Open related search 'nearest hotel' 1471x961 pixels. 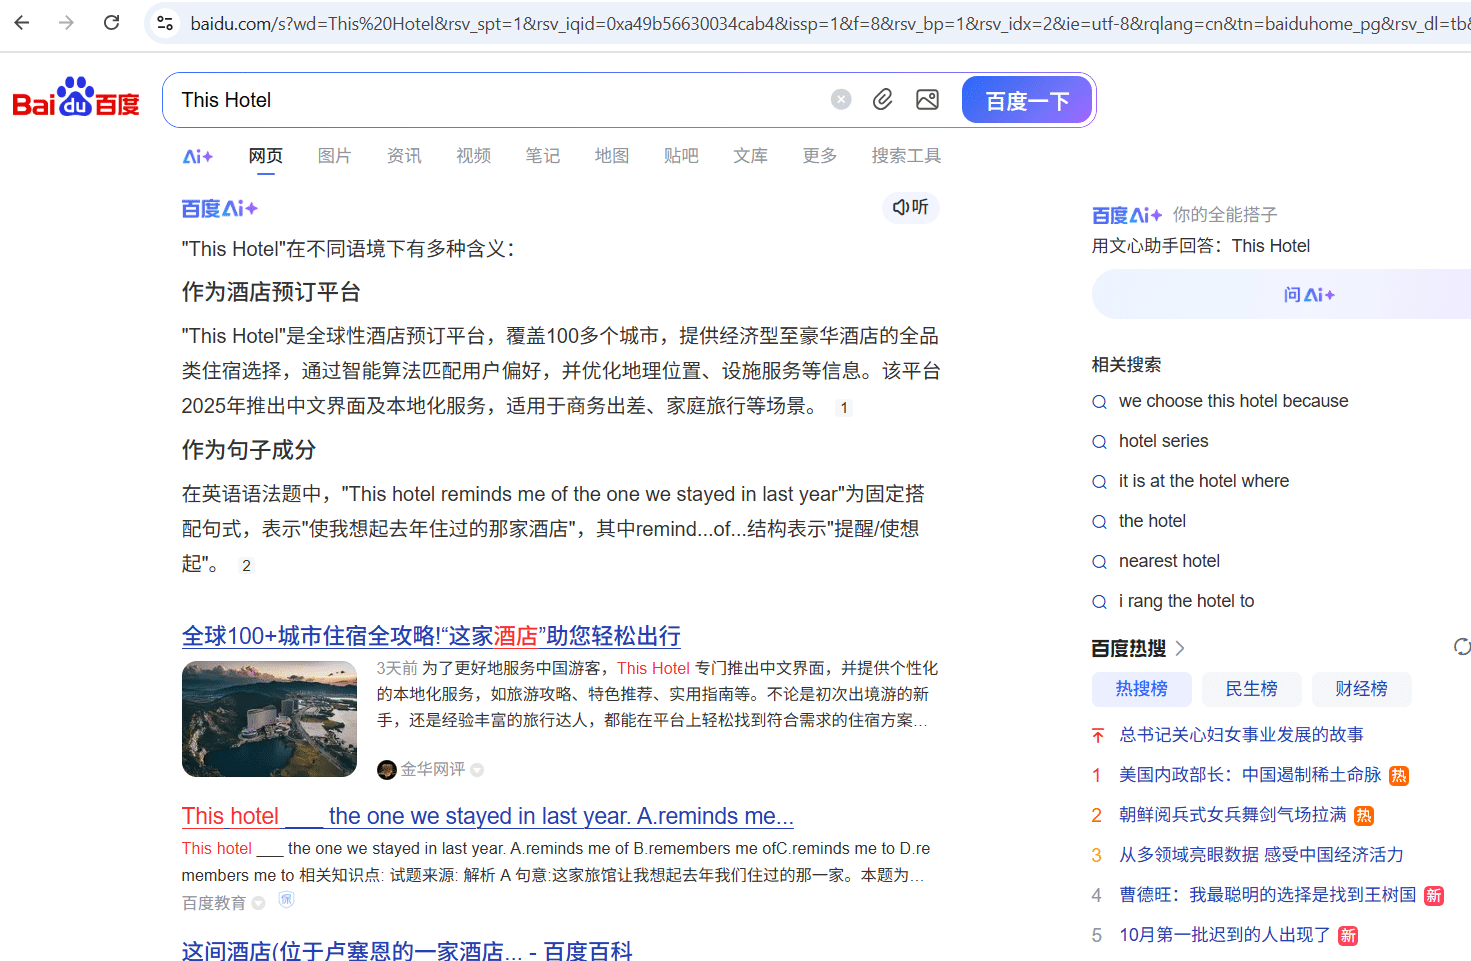[1169, 561]
